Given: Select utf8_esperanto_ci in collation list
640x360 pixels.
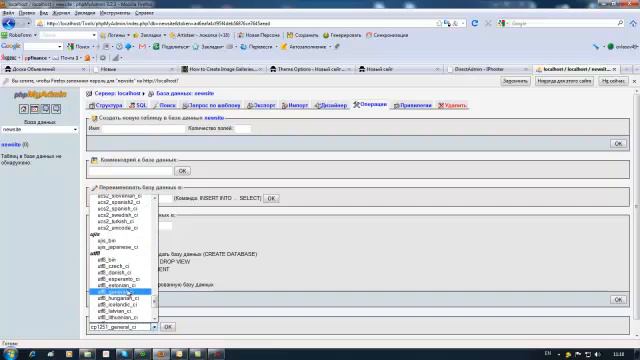Looking at the screenshot, I should 119,279.
